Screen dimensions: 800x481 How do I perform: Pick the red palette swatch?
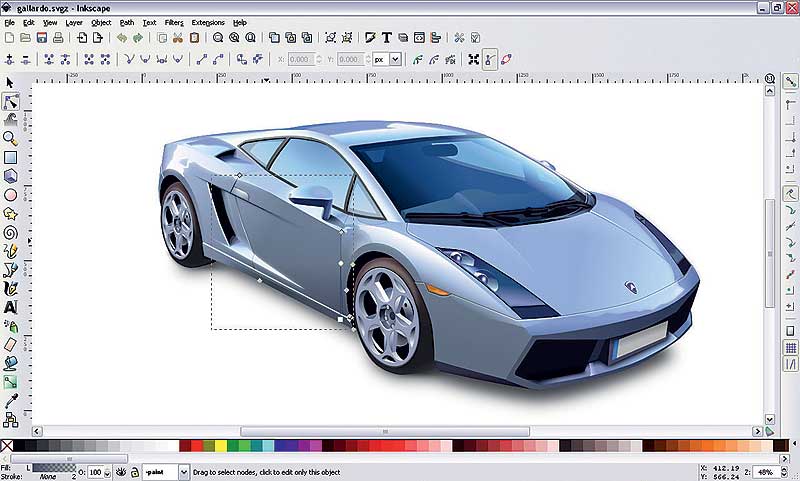coord(197,446)
